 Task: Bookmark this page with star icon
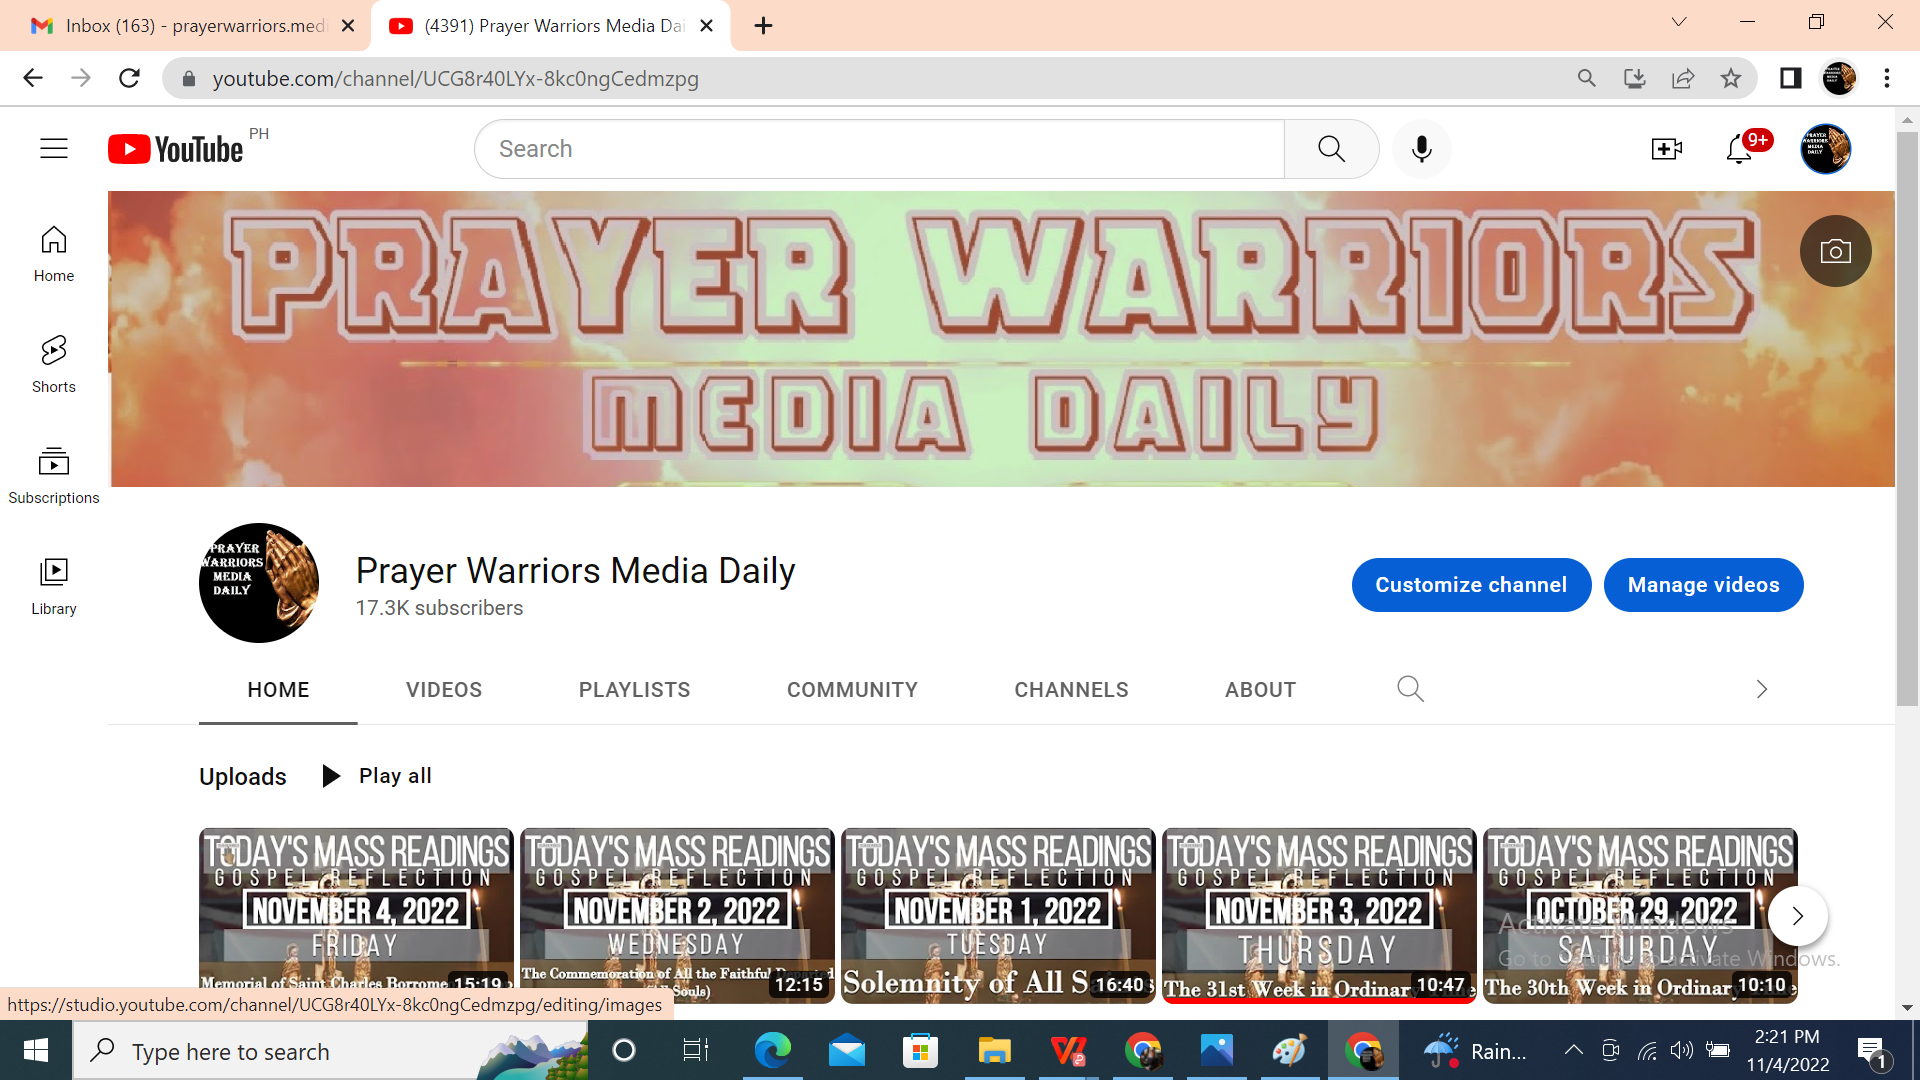click(x=1731, y=78)
